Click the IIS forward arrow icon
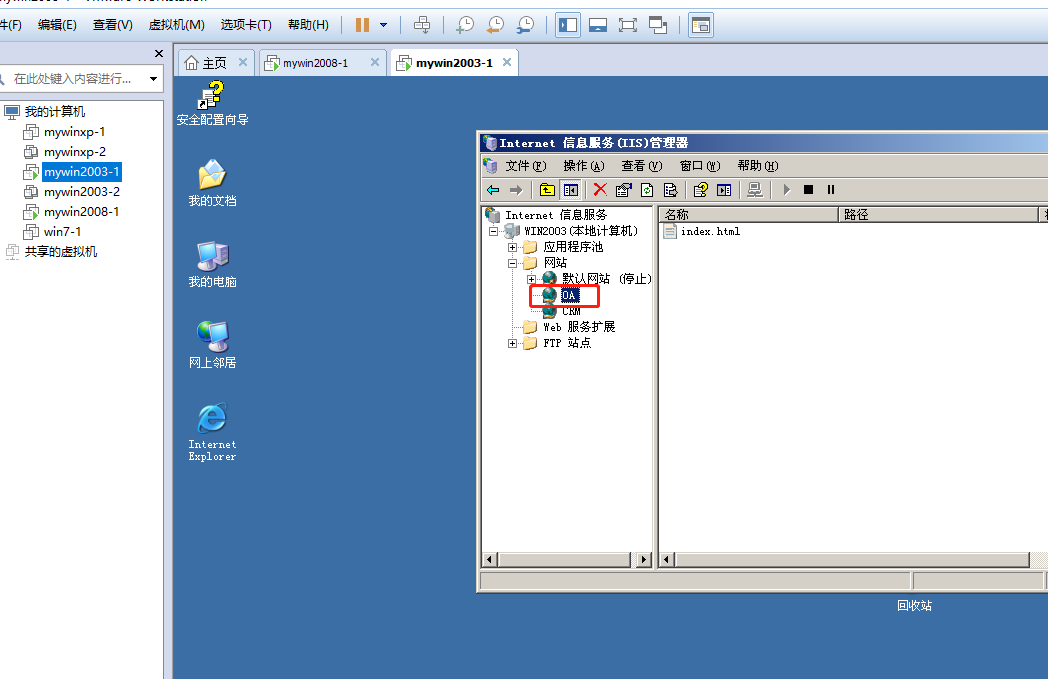This screenshot has width=1048, height=679. 516,190
